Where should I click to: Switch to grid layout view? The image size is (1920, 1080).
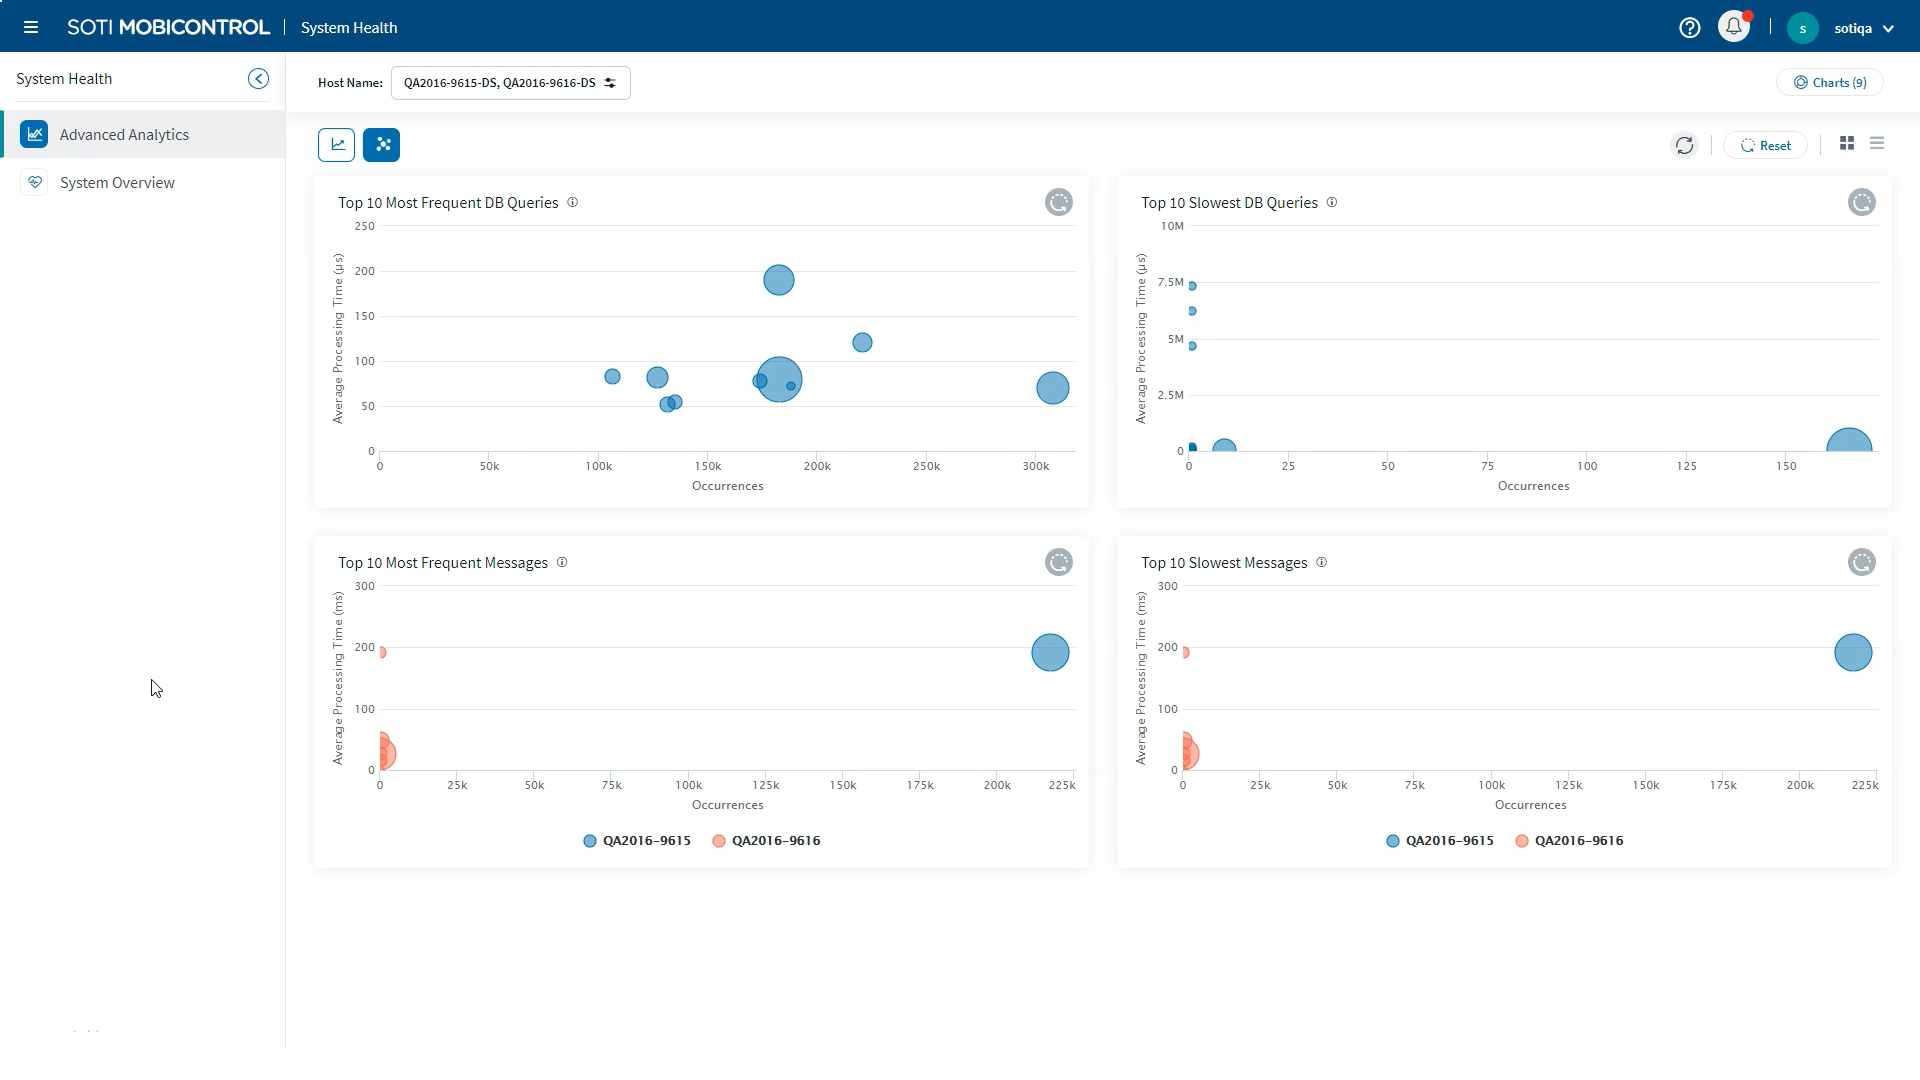(x=1847, y=144)
